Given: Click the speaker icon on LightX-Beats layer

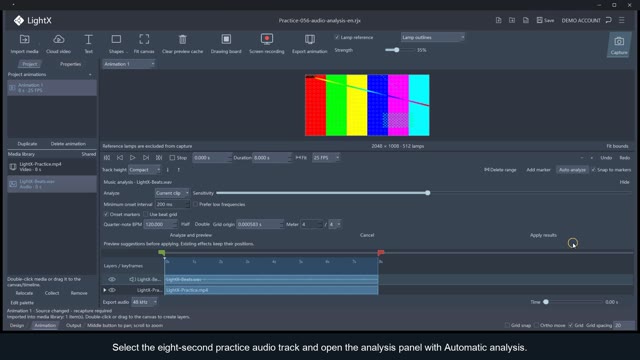Looking at the screenshot, I should (x=132, y=279).
